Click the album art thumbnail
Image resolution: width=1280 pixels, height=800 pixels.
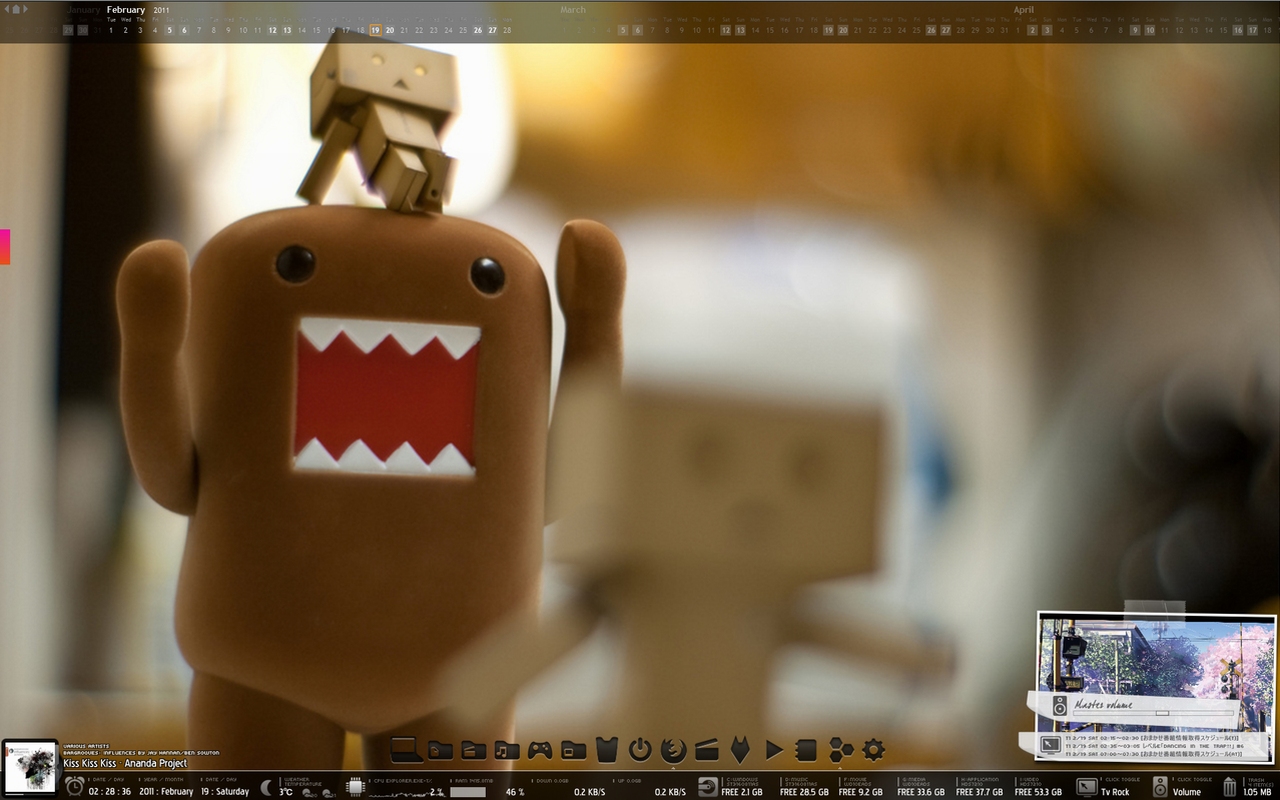coord(30,768)
